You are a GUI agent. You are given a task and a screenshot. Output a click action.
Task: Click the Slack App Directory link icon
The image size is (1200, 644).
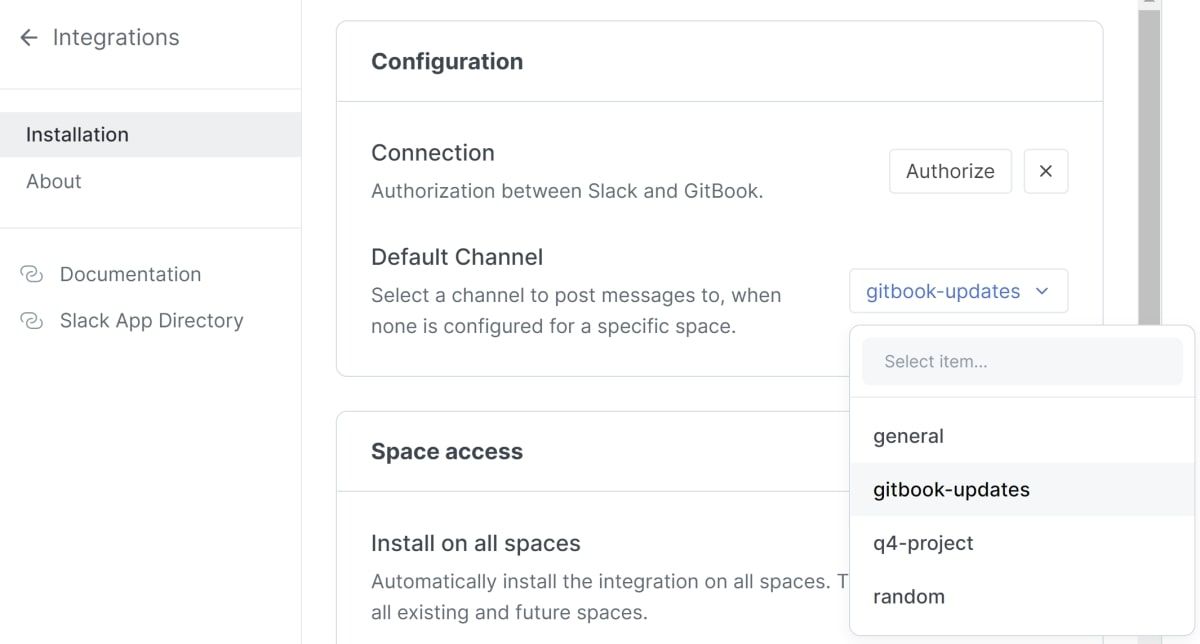pos(31,320)
